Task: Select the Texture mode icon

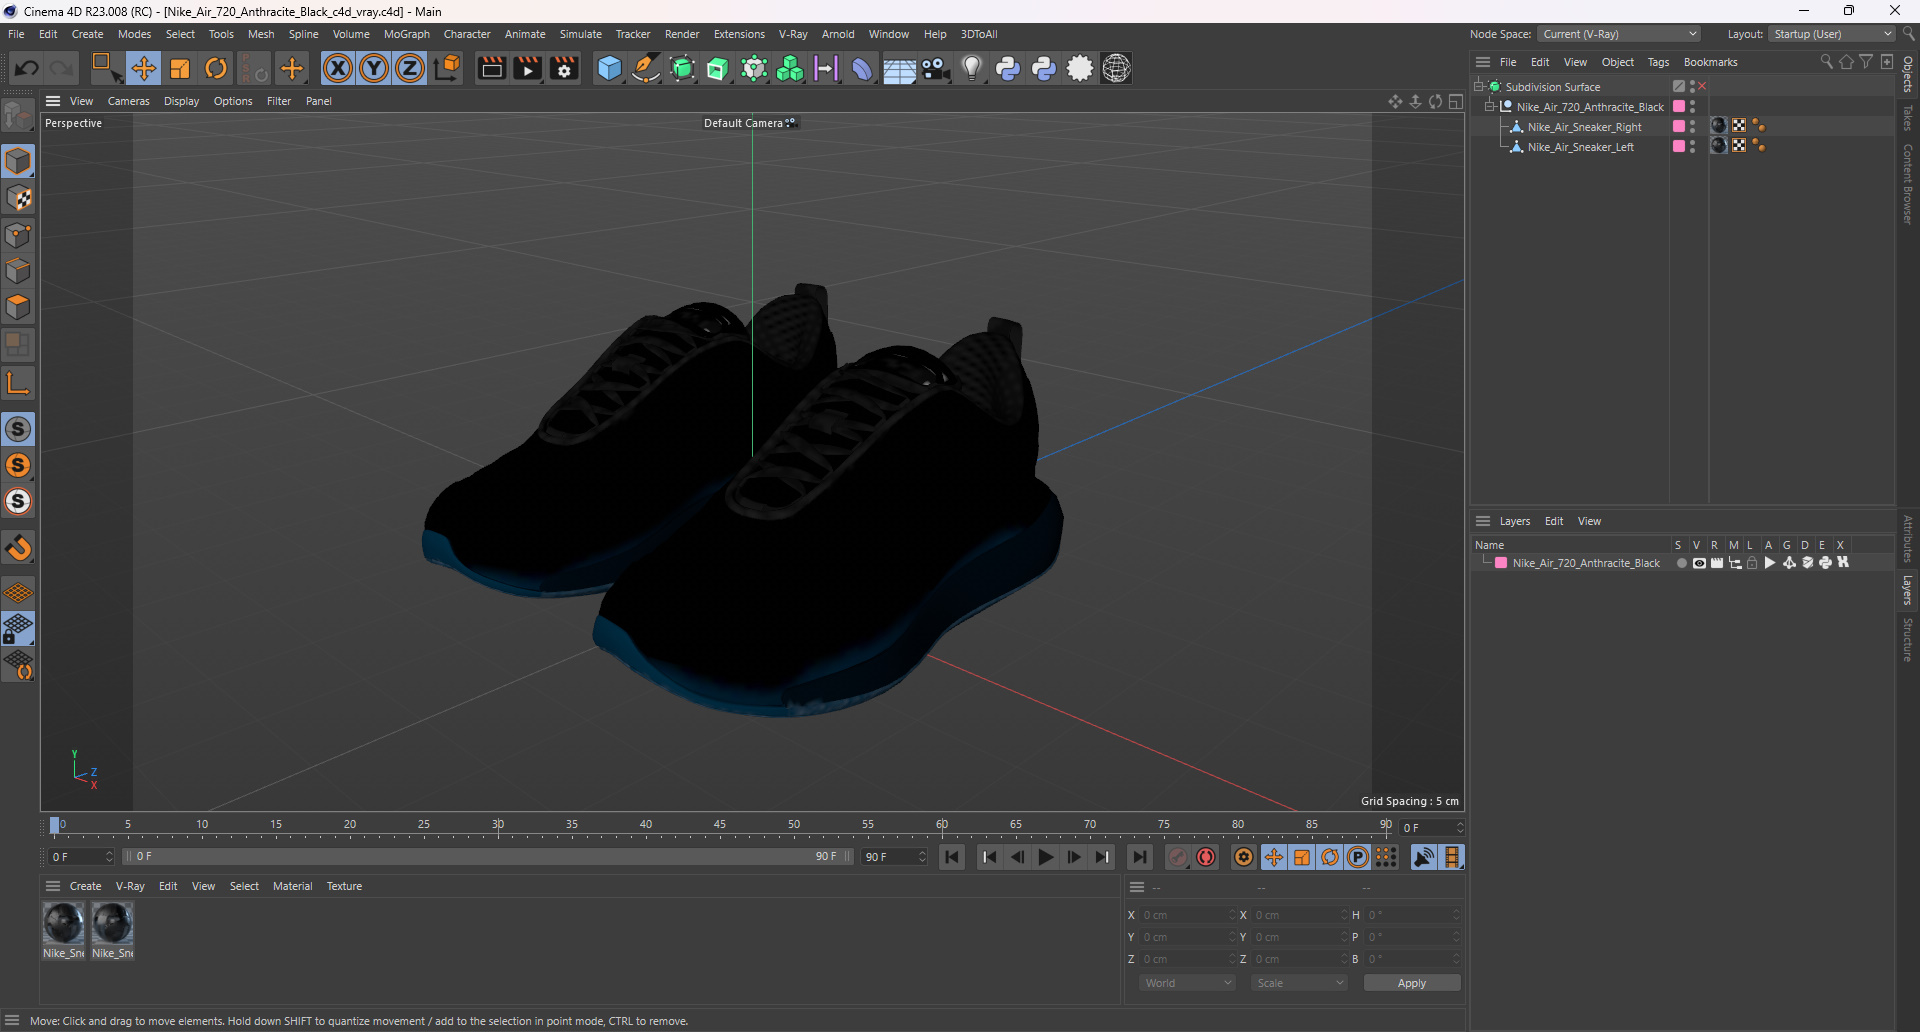Action: click(18, 198)
